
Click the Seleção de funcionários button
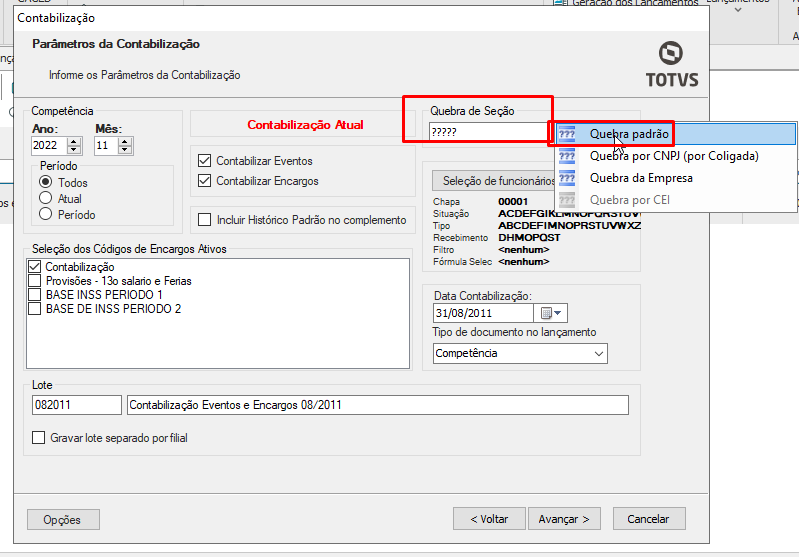pos(494,180)
